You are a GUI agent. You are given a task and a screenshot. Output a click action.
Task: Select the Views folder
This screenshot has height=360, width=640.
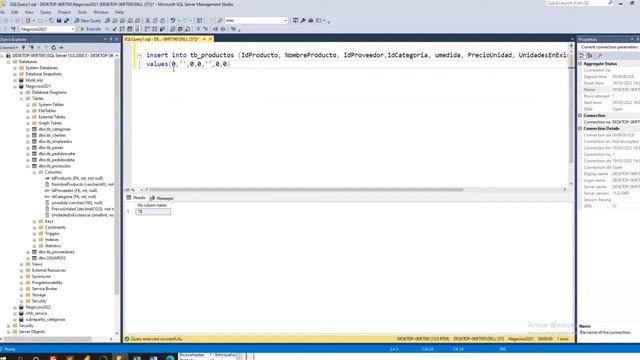click(x=37, y=264)
